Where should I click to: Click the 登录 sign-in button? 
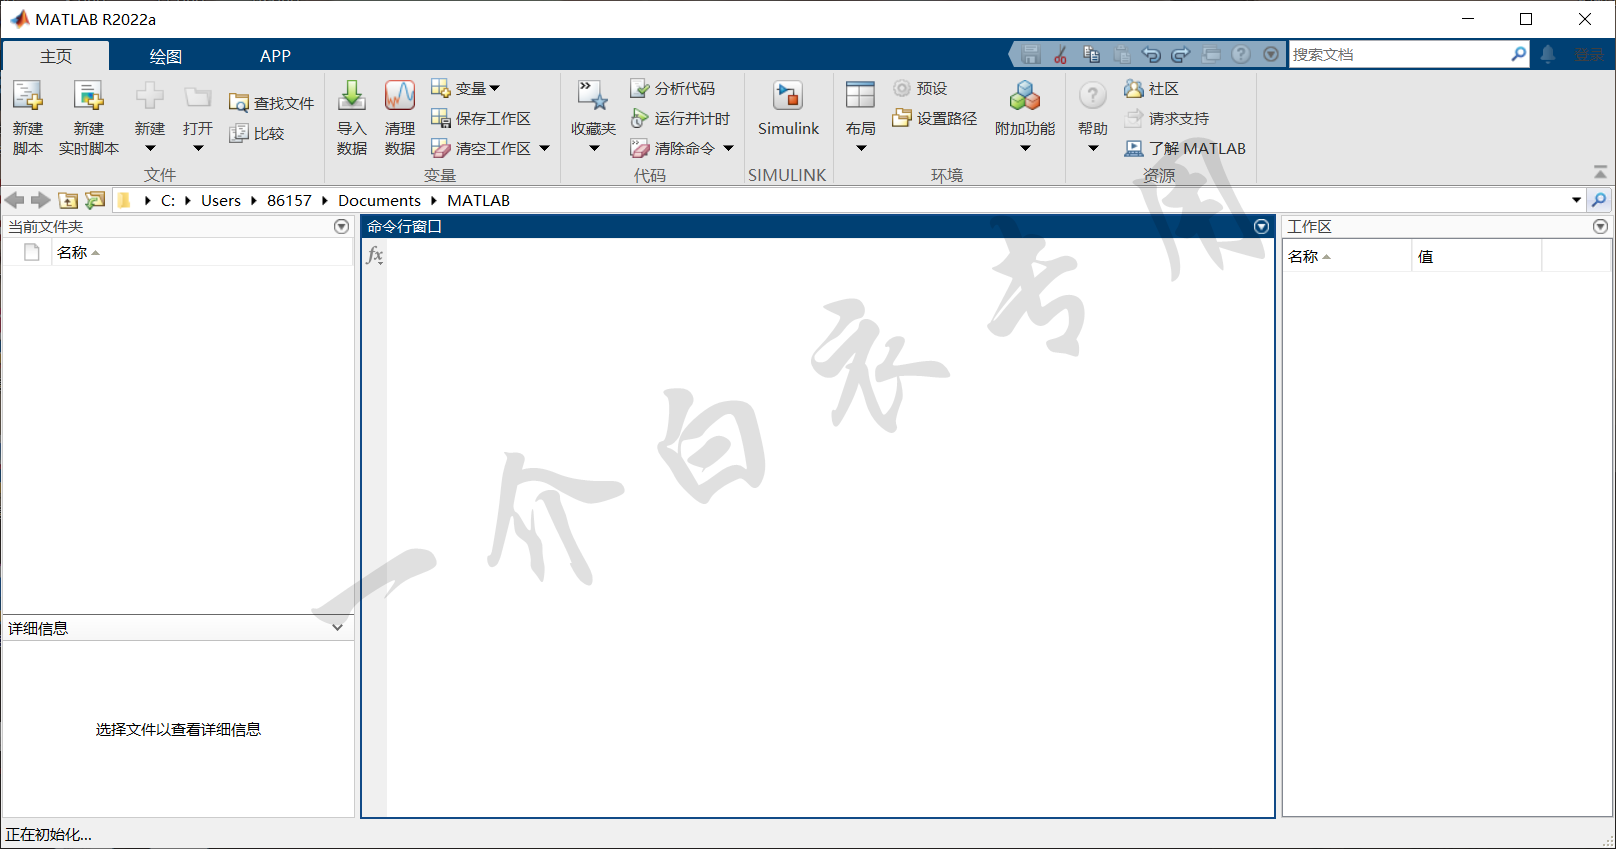pos(1589,54)
